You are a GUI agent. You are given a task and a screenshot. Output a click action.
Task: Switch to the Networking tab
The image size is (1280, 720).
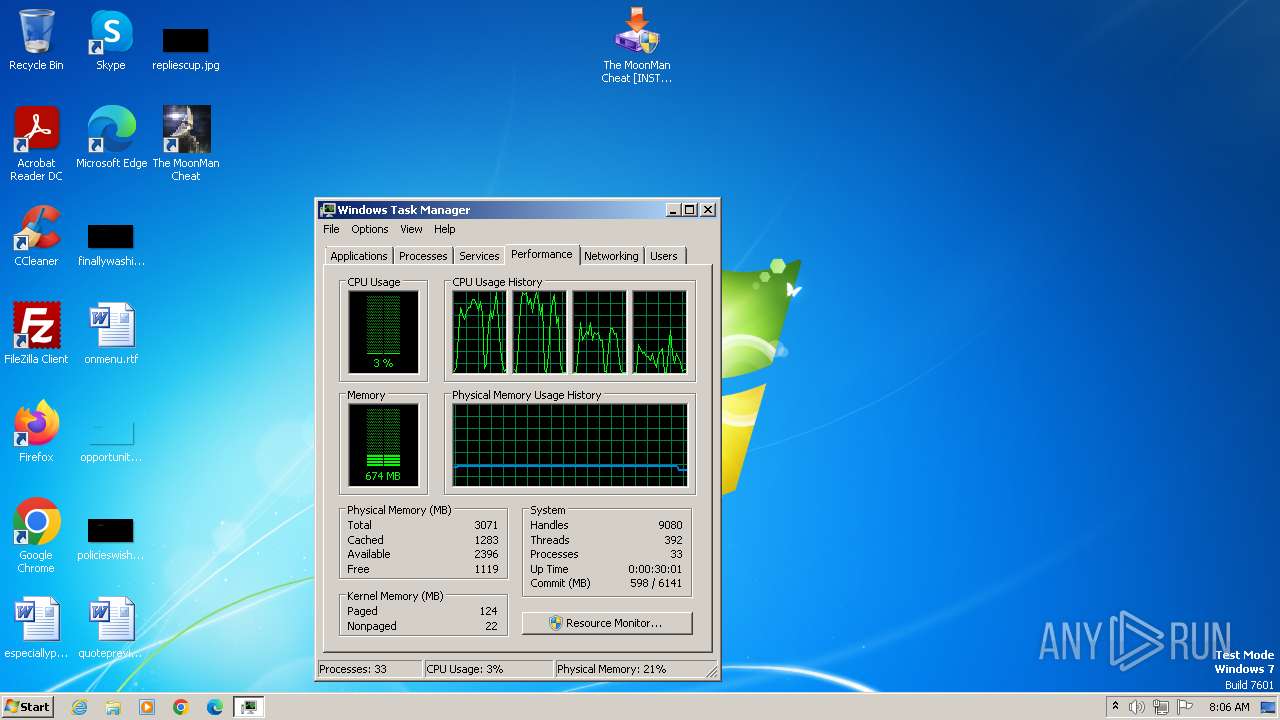611,256
